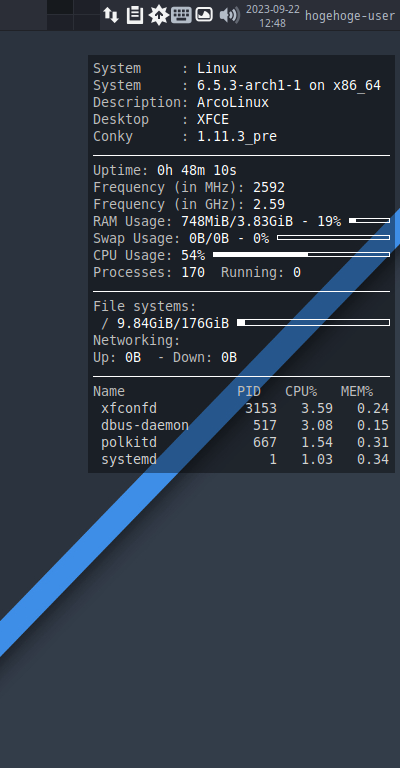Open the volume speaker icon
The height and width of the screenshot is (768, 400).
pos(229,15)
